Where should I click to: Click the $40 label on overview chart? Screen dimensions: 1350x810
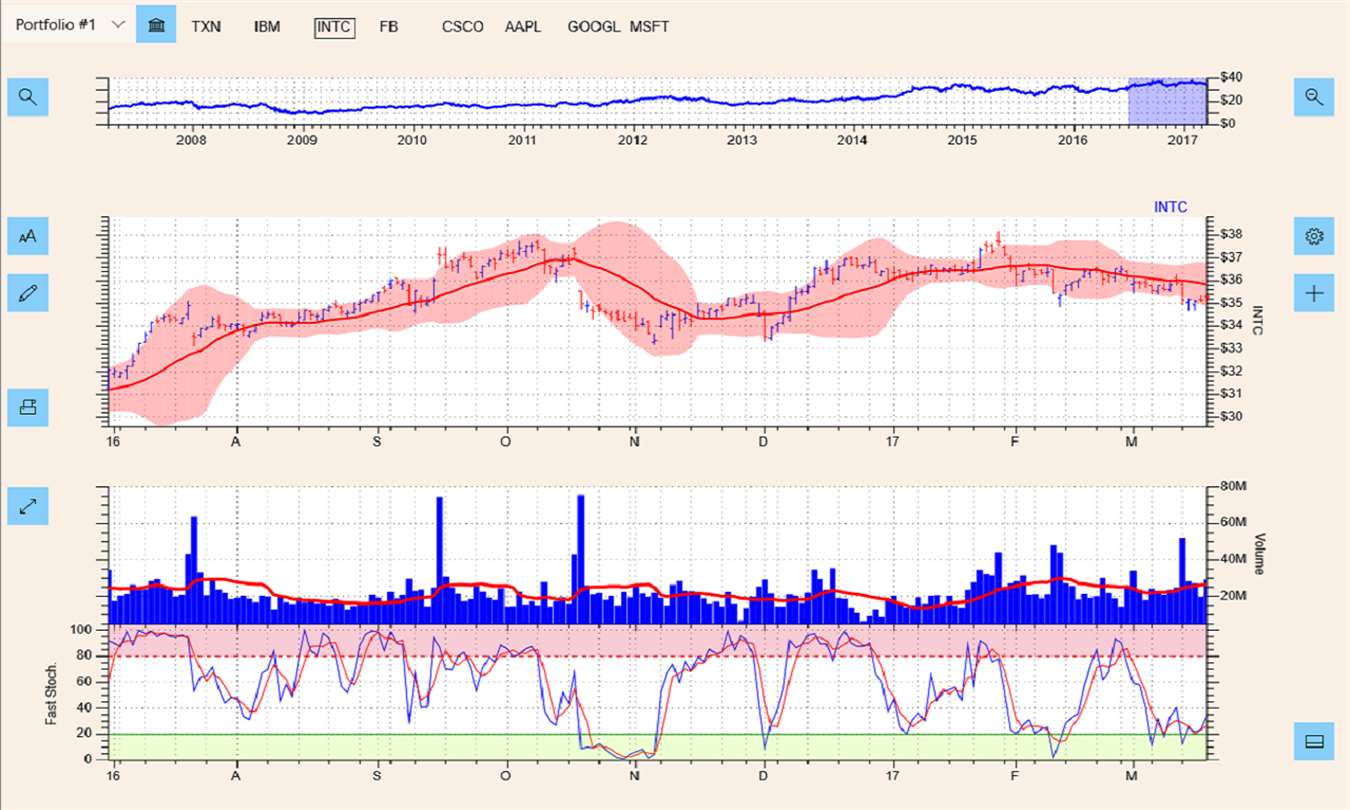pos(1231,77)
